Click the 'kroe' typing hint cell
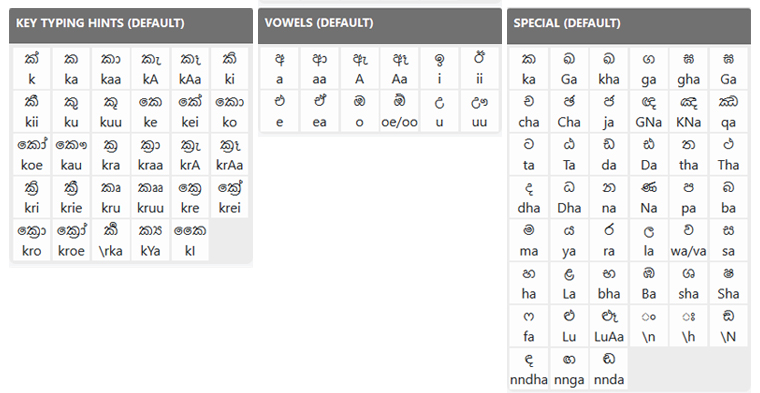The height and width of the screenshot is (393, 760). tap(71, 240)
